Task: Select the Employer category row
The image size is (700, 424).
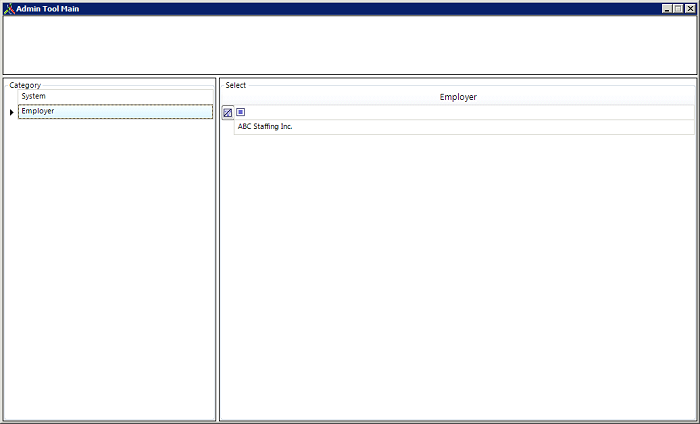Action: point(115,112)
